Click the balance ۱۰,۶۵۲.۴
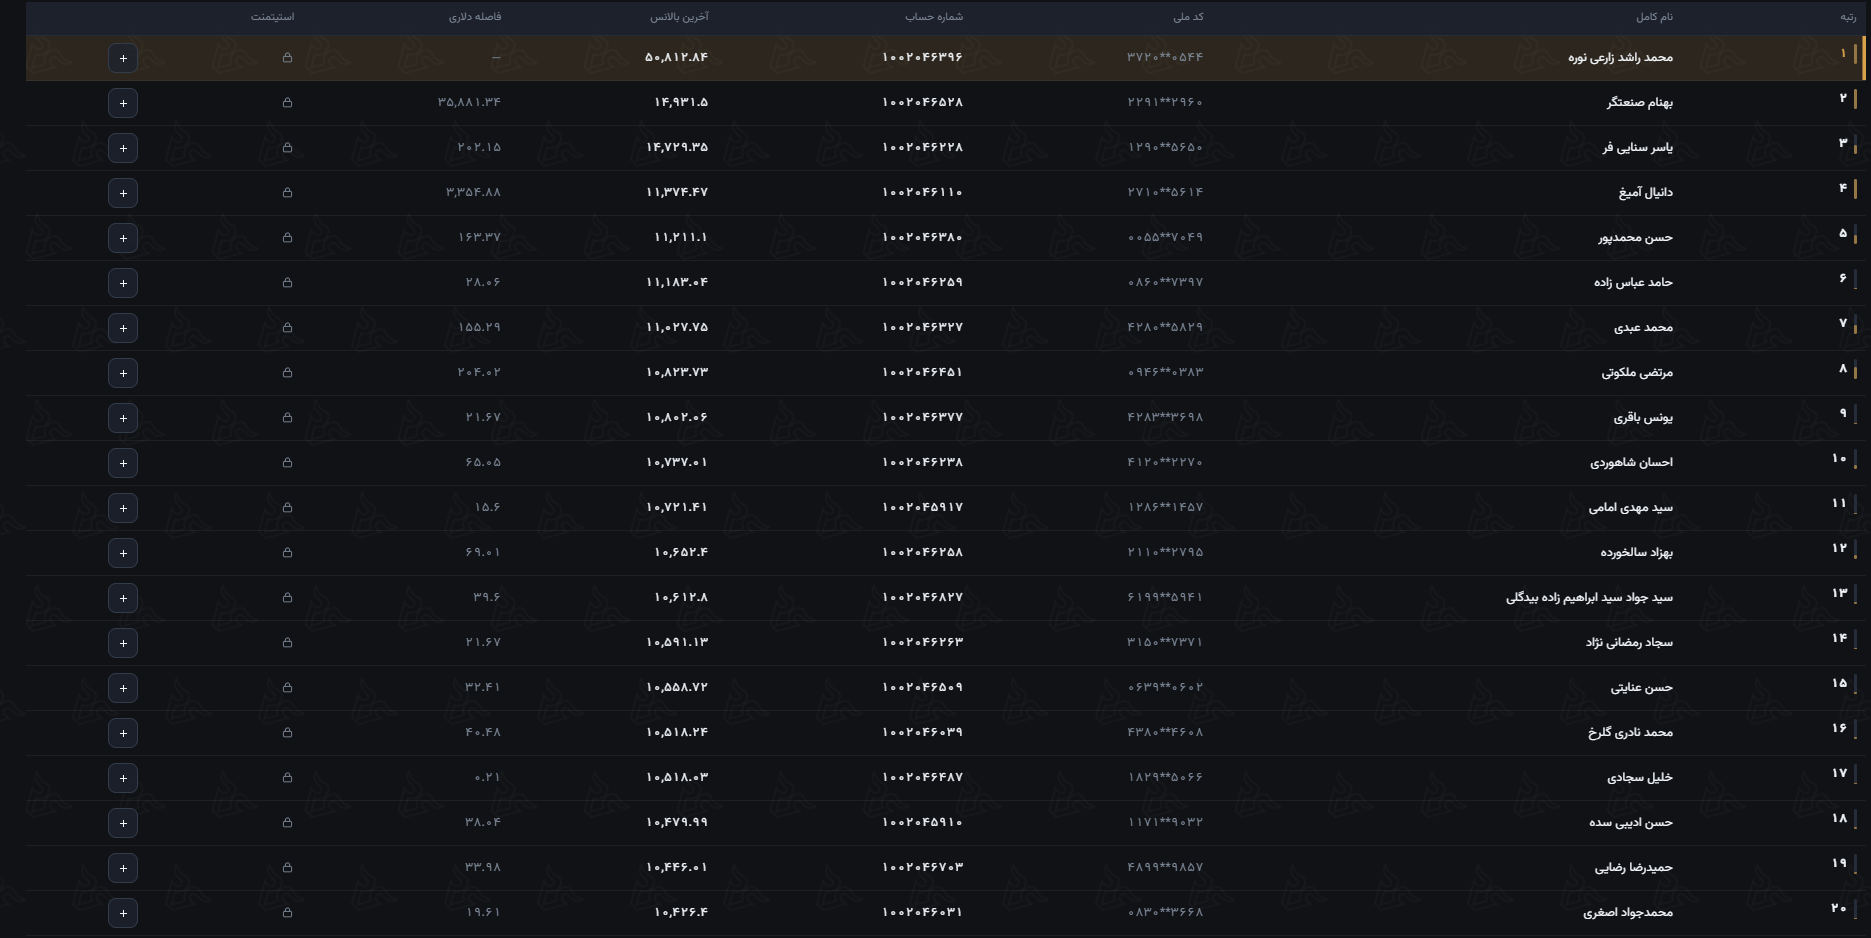 pos(681,552)
